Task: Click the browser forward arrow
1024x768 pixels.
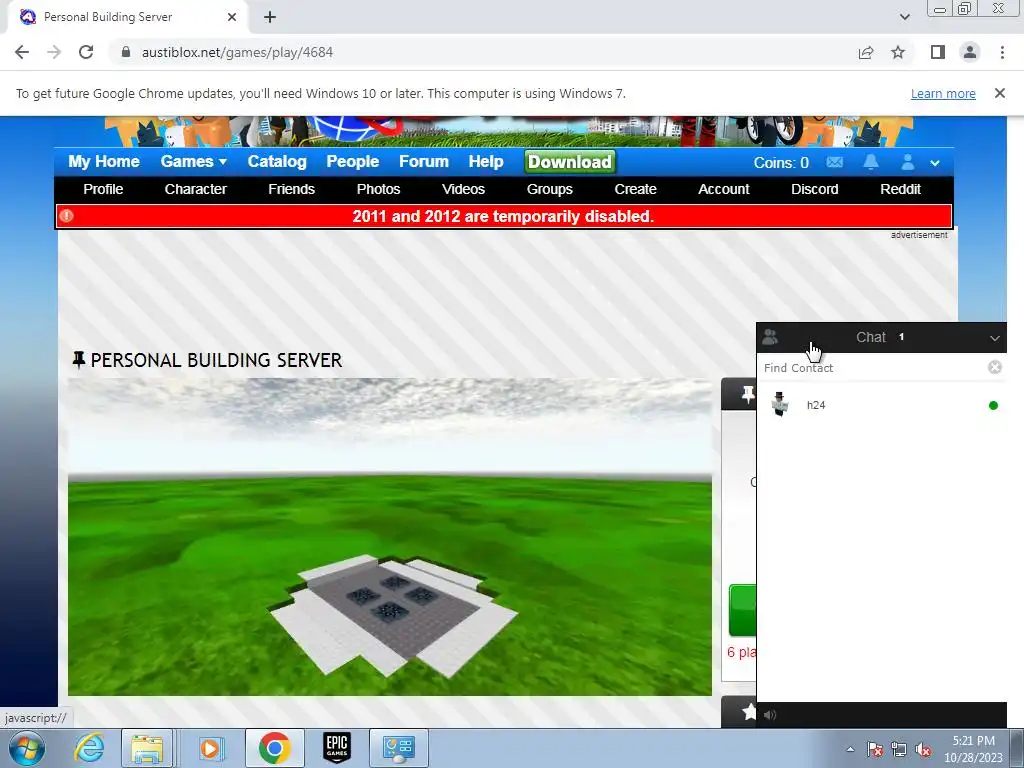Action: click(54, 52)
